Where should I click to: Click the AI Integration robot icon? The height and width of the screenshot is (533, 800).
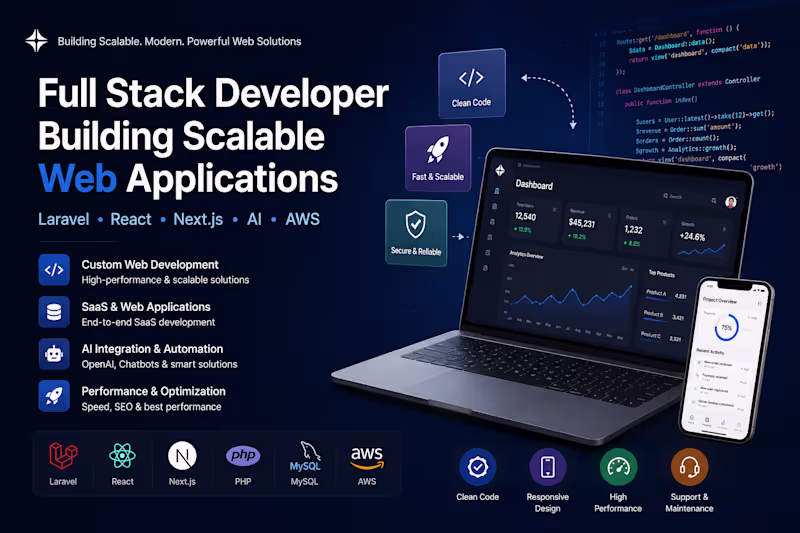(54, 354)
